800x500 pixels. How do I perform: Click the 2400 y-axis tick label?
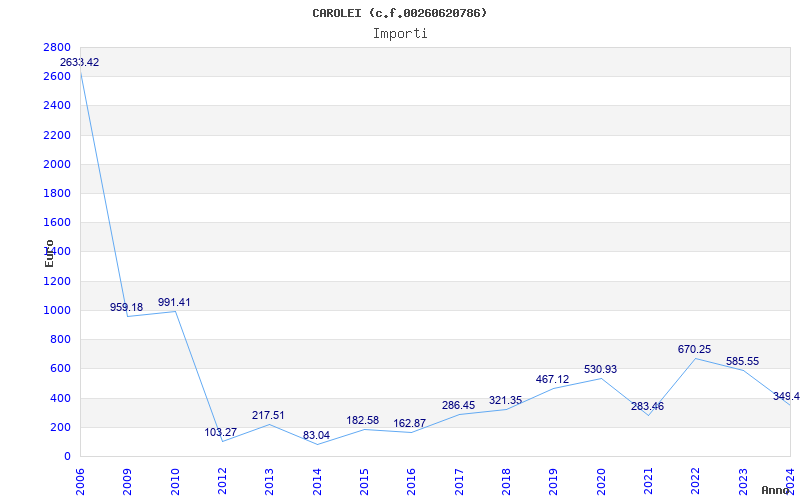click(x=57, y=106)
